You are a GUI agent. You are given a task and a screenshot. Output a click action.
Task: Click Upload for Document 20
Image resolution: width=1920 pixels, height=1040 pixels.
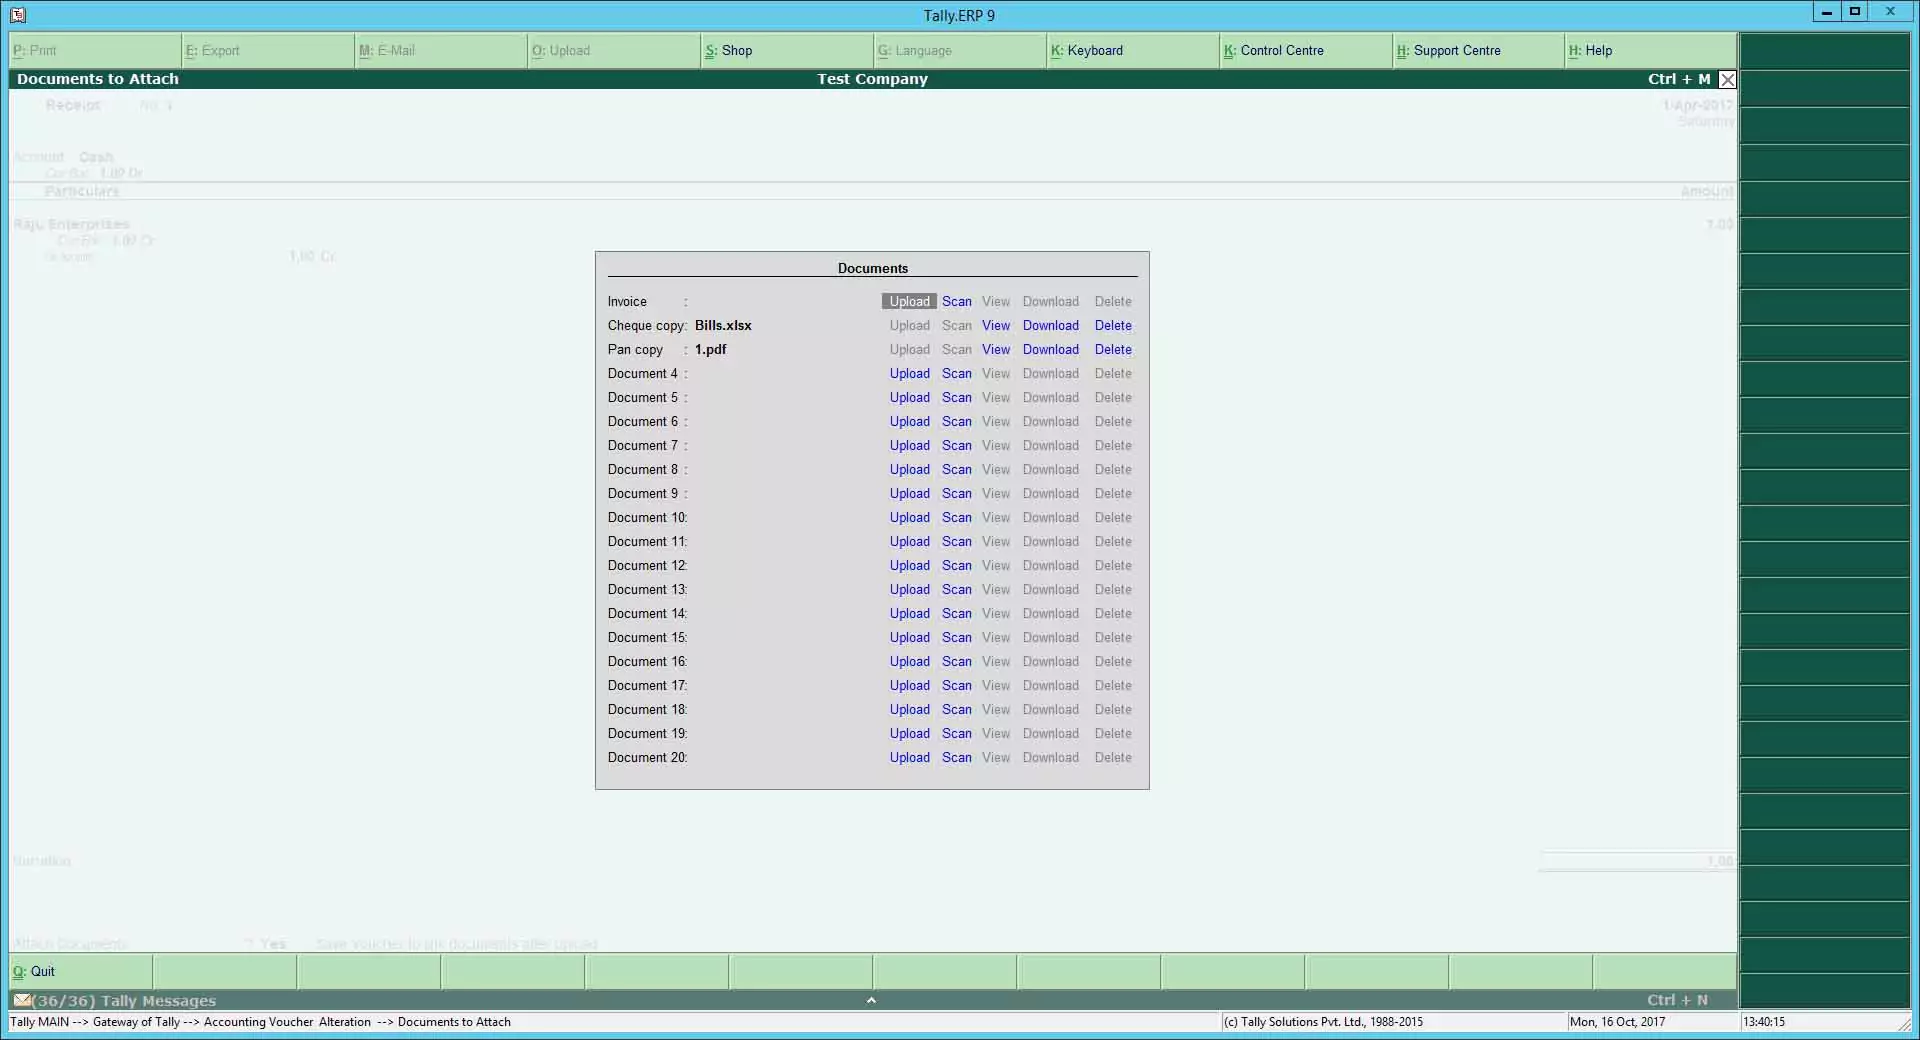(x=909, y=757)
